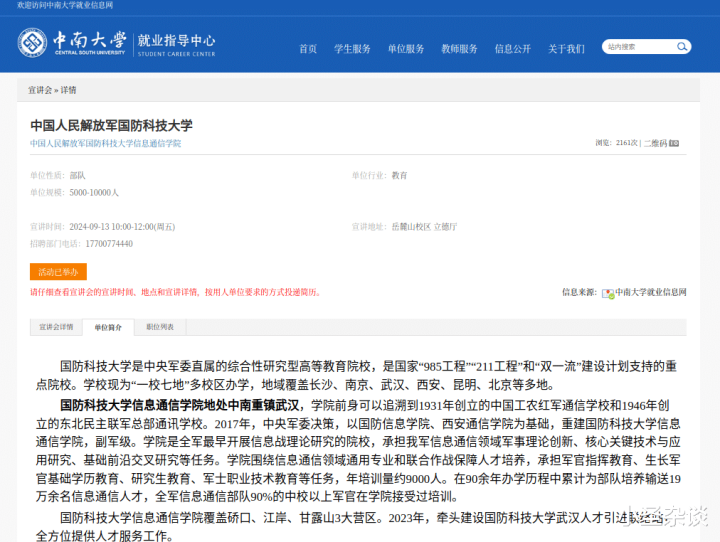
Task: Click the 二维码 text link
Action: [x=655, y=143]
